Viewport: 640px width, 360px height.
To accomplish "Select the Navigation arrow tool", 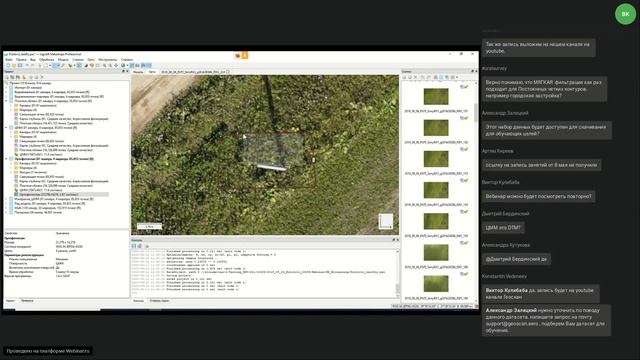I will (40, 65).
